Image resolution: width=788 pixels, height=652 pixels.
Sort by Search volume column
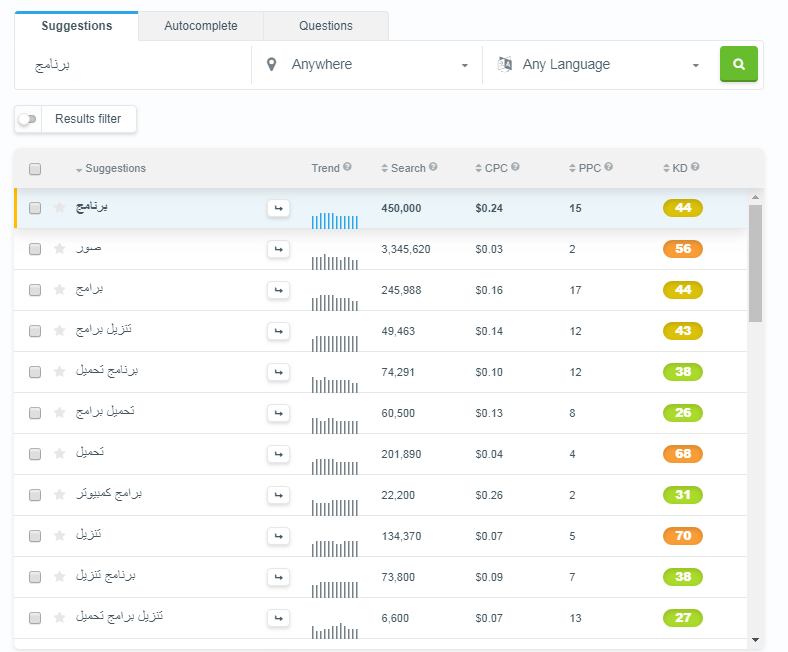(404, 168)
